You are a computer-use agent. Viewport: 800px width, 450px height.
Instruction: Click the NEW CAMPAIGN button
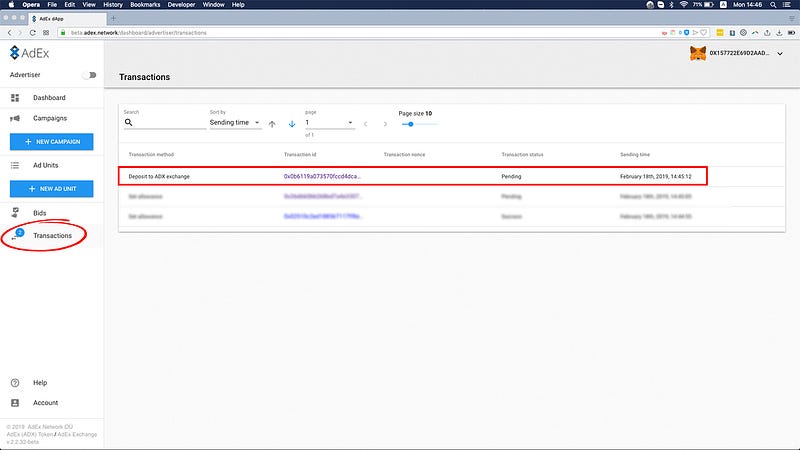click(x=52, y=142)
